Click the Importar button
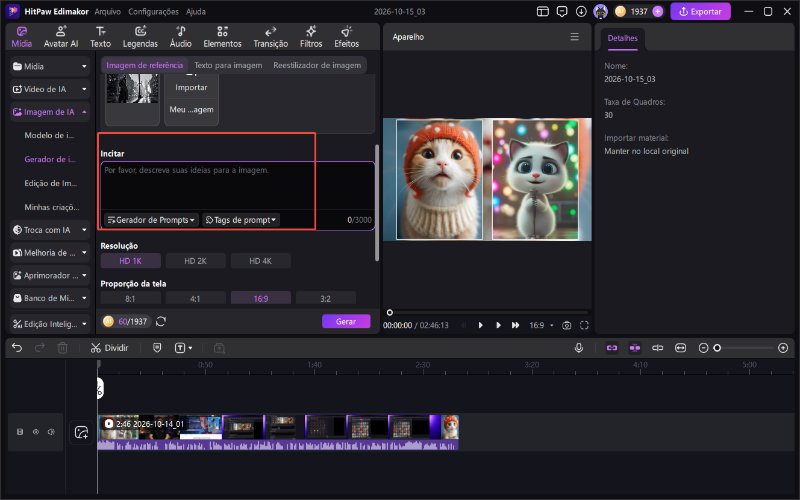This screenshot has height=500, width=800. tap(191, 87)
